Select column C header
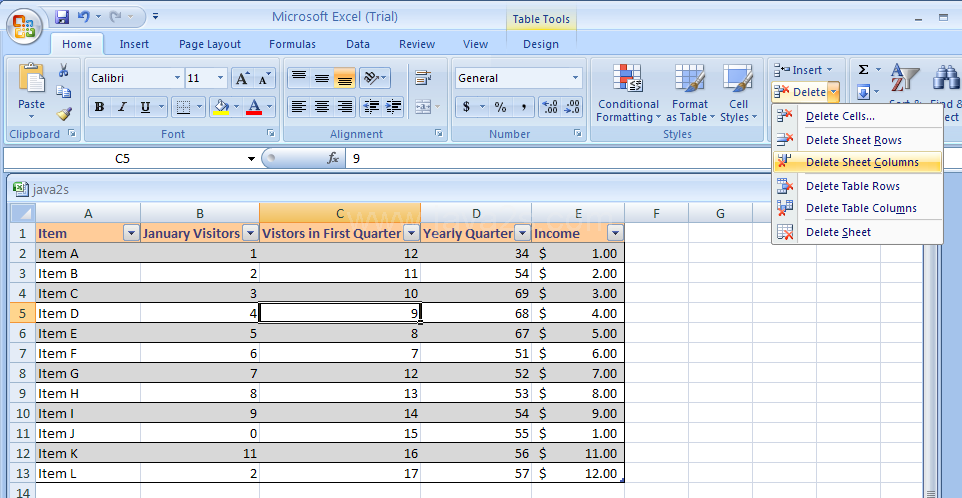962x498 pixels. coord(340,213)
